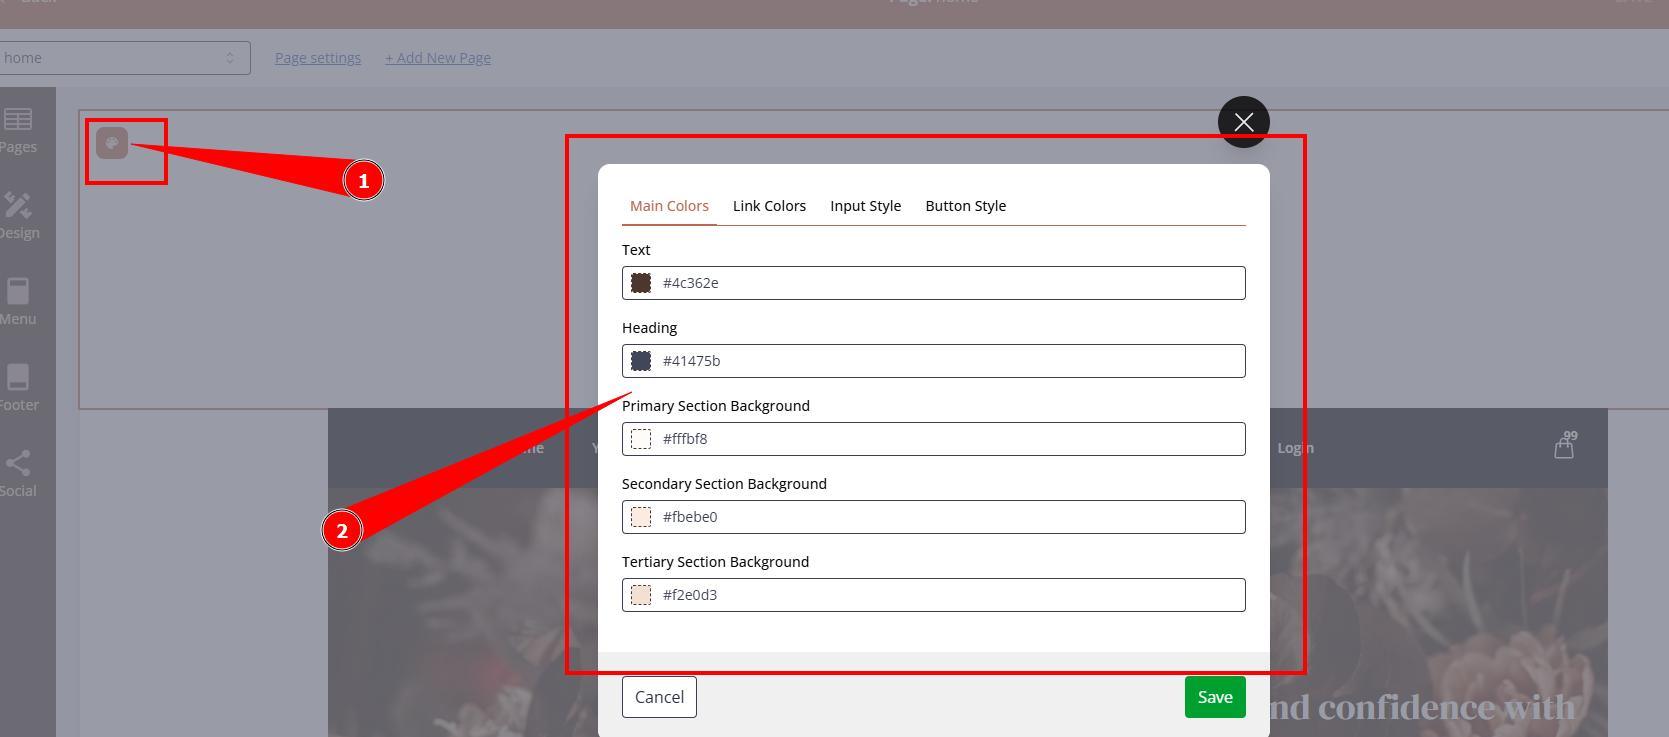This screenshot has height=737, width=1669.
Task: Click the Add New Page link
Action: pyautogui.click(x=438, y=58)
